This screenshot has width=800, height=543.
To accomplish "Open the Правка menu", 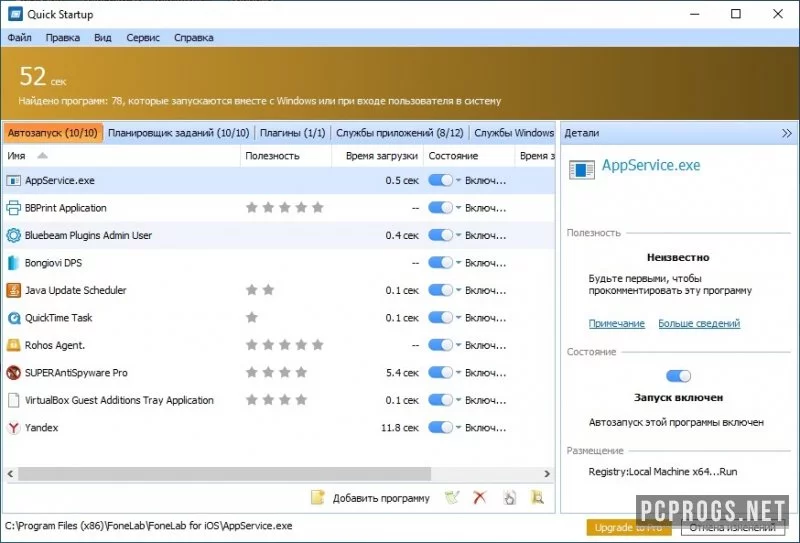I will (63, 38).
